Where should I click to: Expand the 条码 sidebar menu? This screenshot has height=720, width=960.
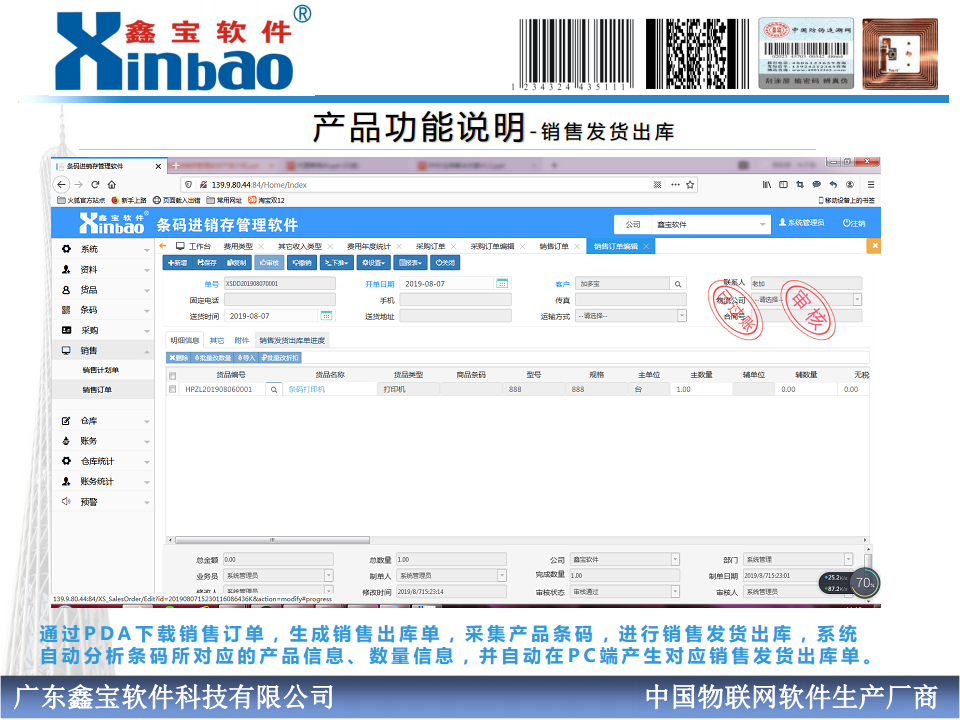tap(104, 310)
